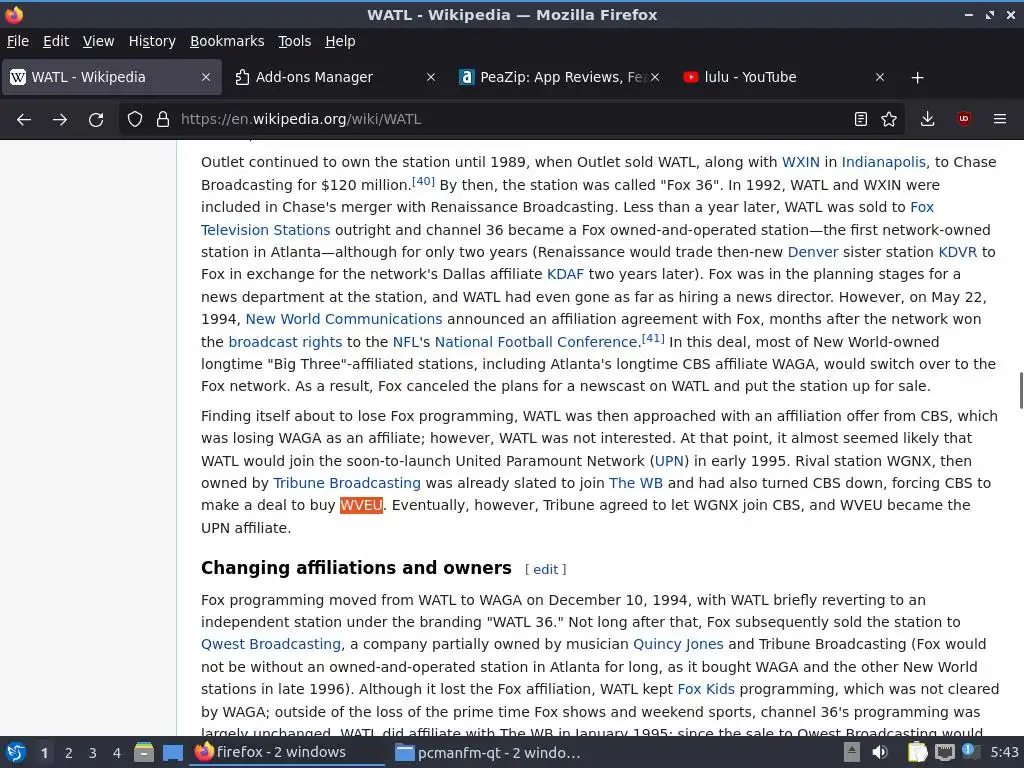Viewport: 1024px width, 768px height.
Task: Follow the KDVR link
Action: 957,252
